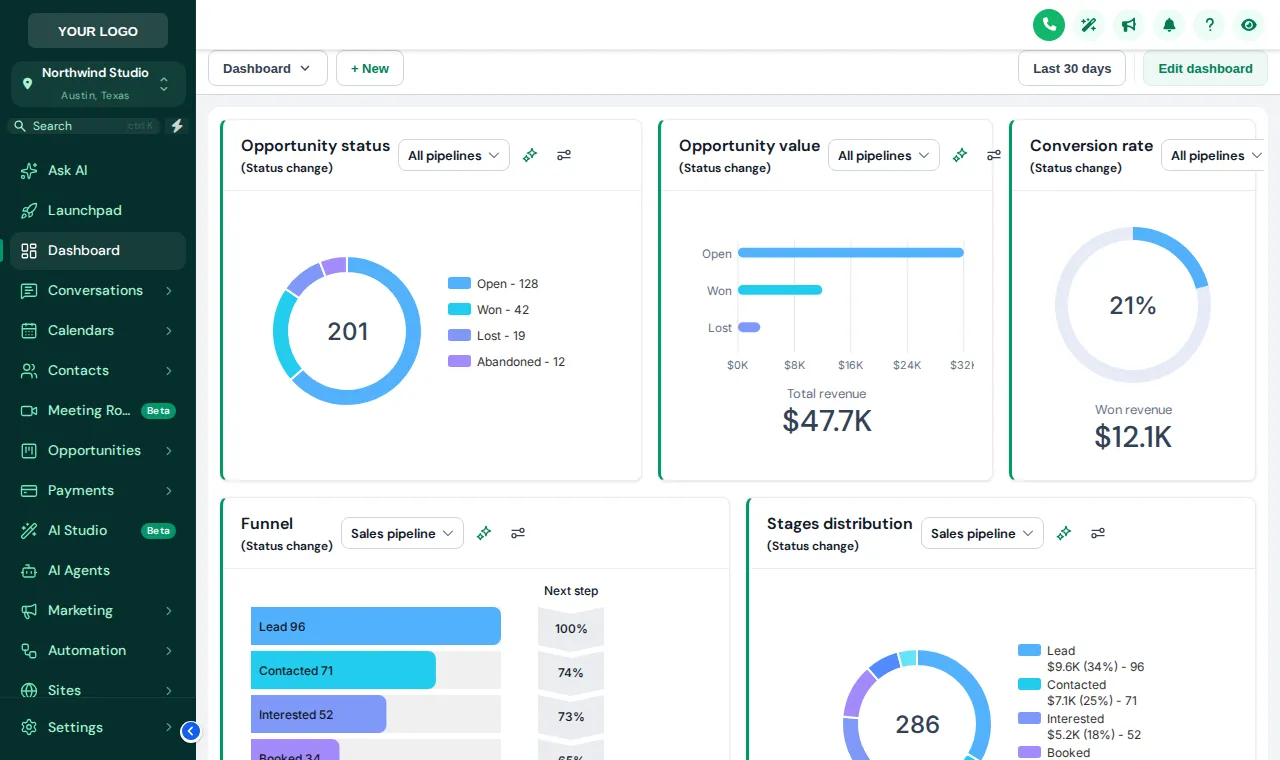Click the green phone dialer icon
1280x760 pixels.
point(1049,25)
